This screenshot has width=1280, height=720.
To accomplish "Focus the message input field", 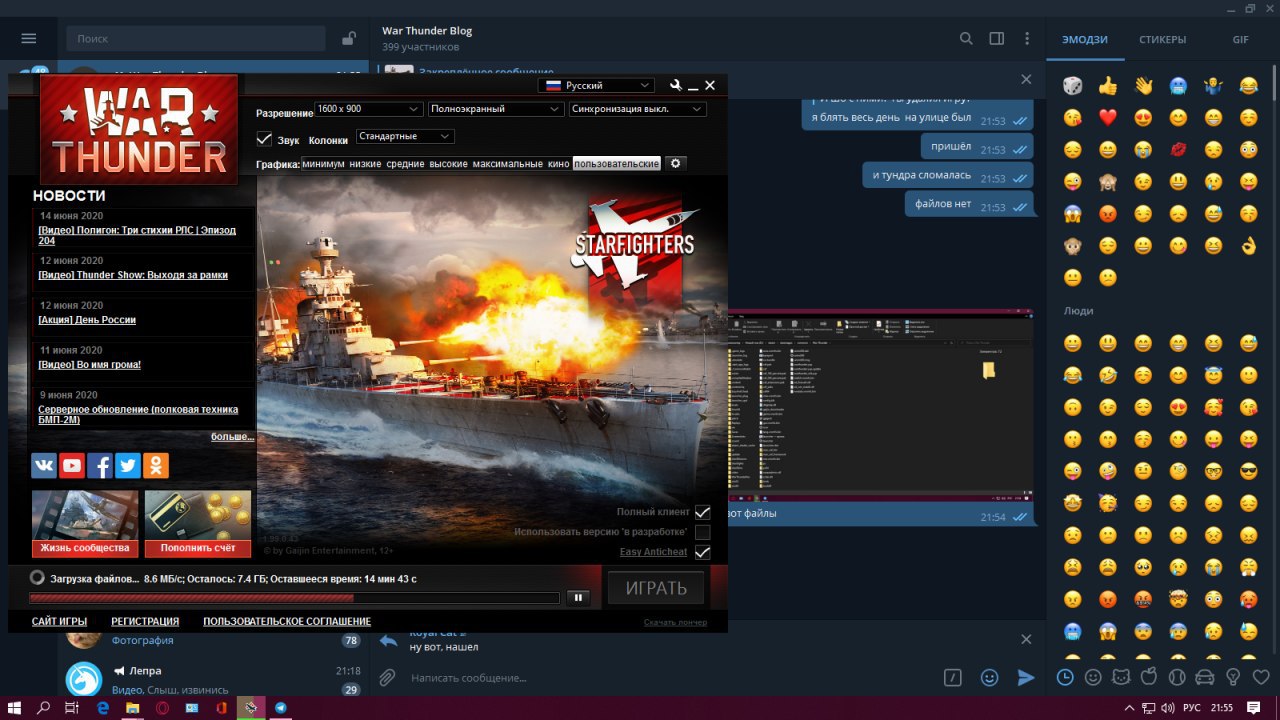I will point(670,678).
